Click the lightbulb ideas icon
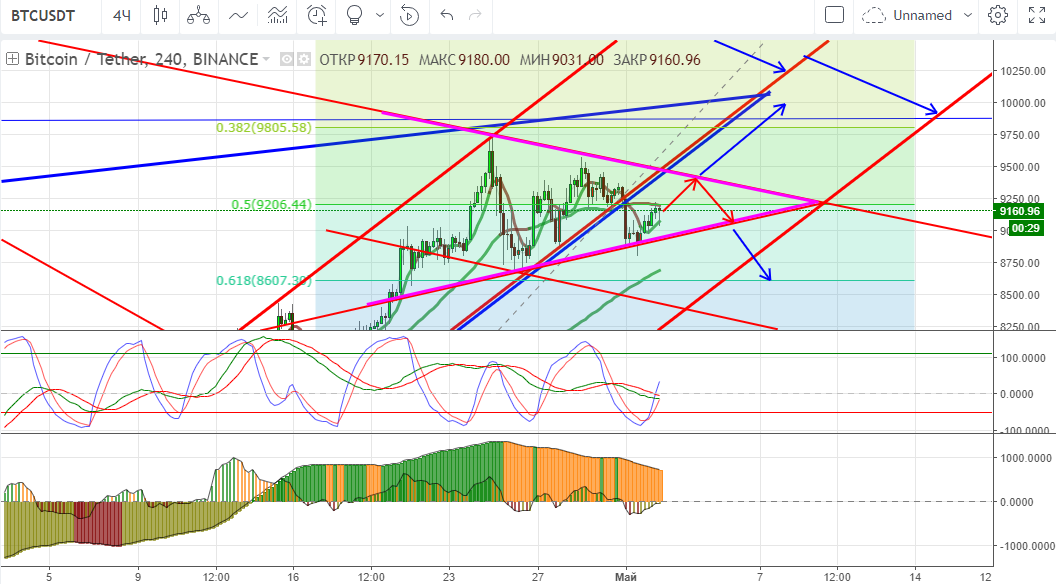Screen dimensions: 1056x584 353,15
